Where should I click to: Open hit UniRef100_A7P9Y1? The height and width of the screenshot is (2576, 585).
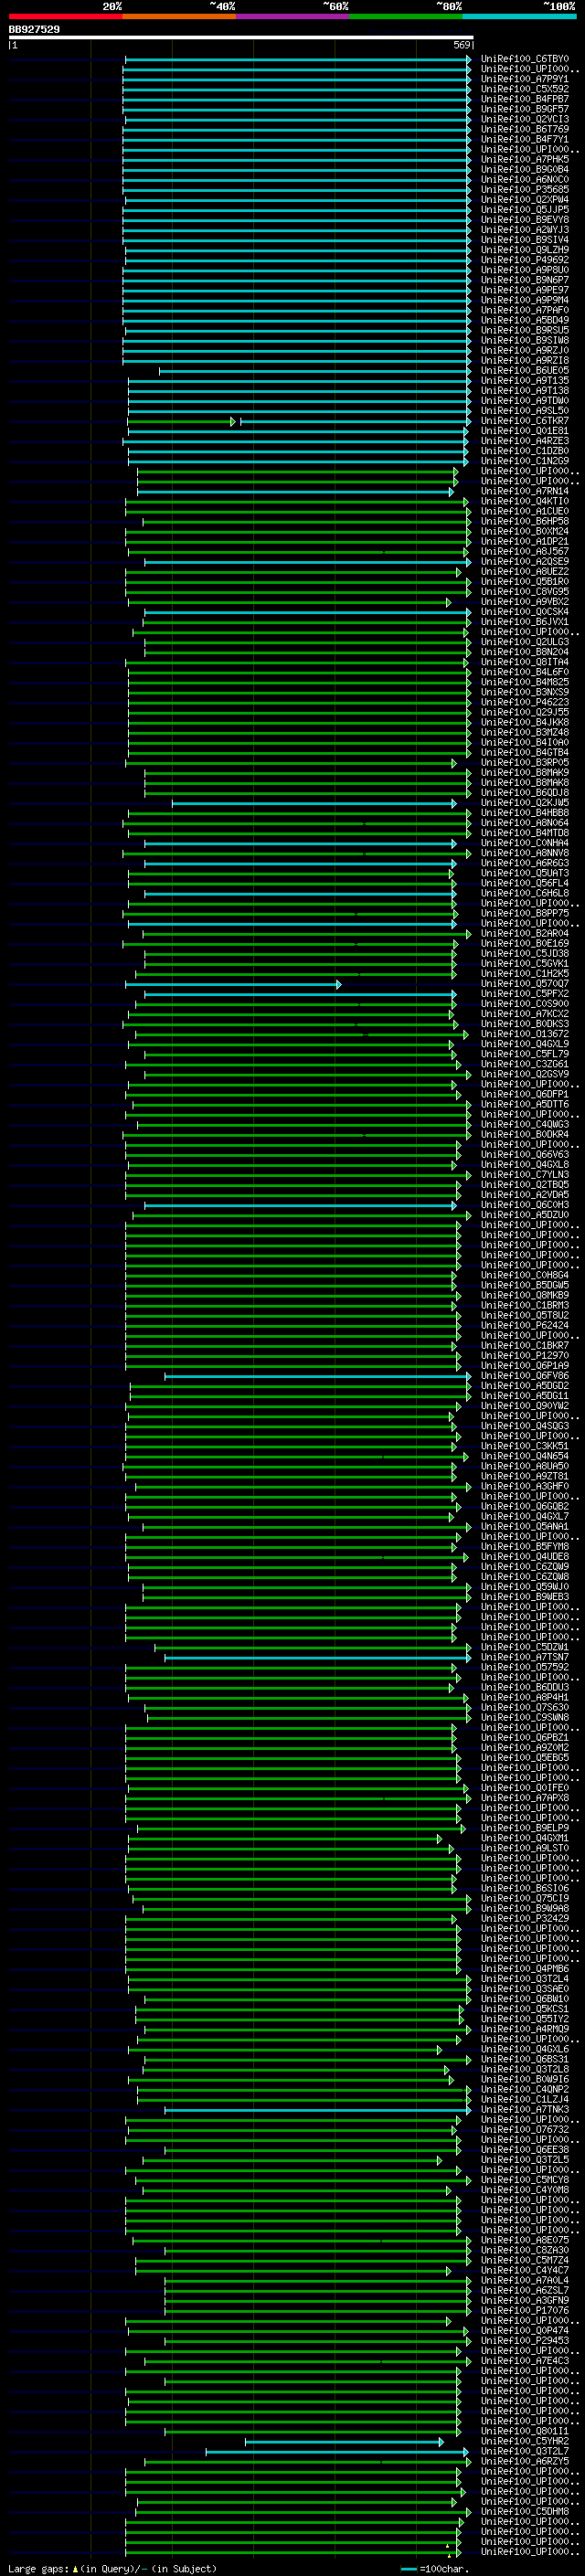pyautogui.click(x=525, y=79)
